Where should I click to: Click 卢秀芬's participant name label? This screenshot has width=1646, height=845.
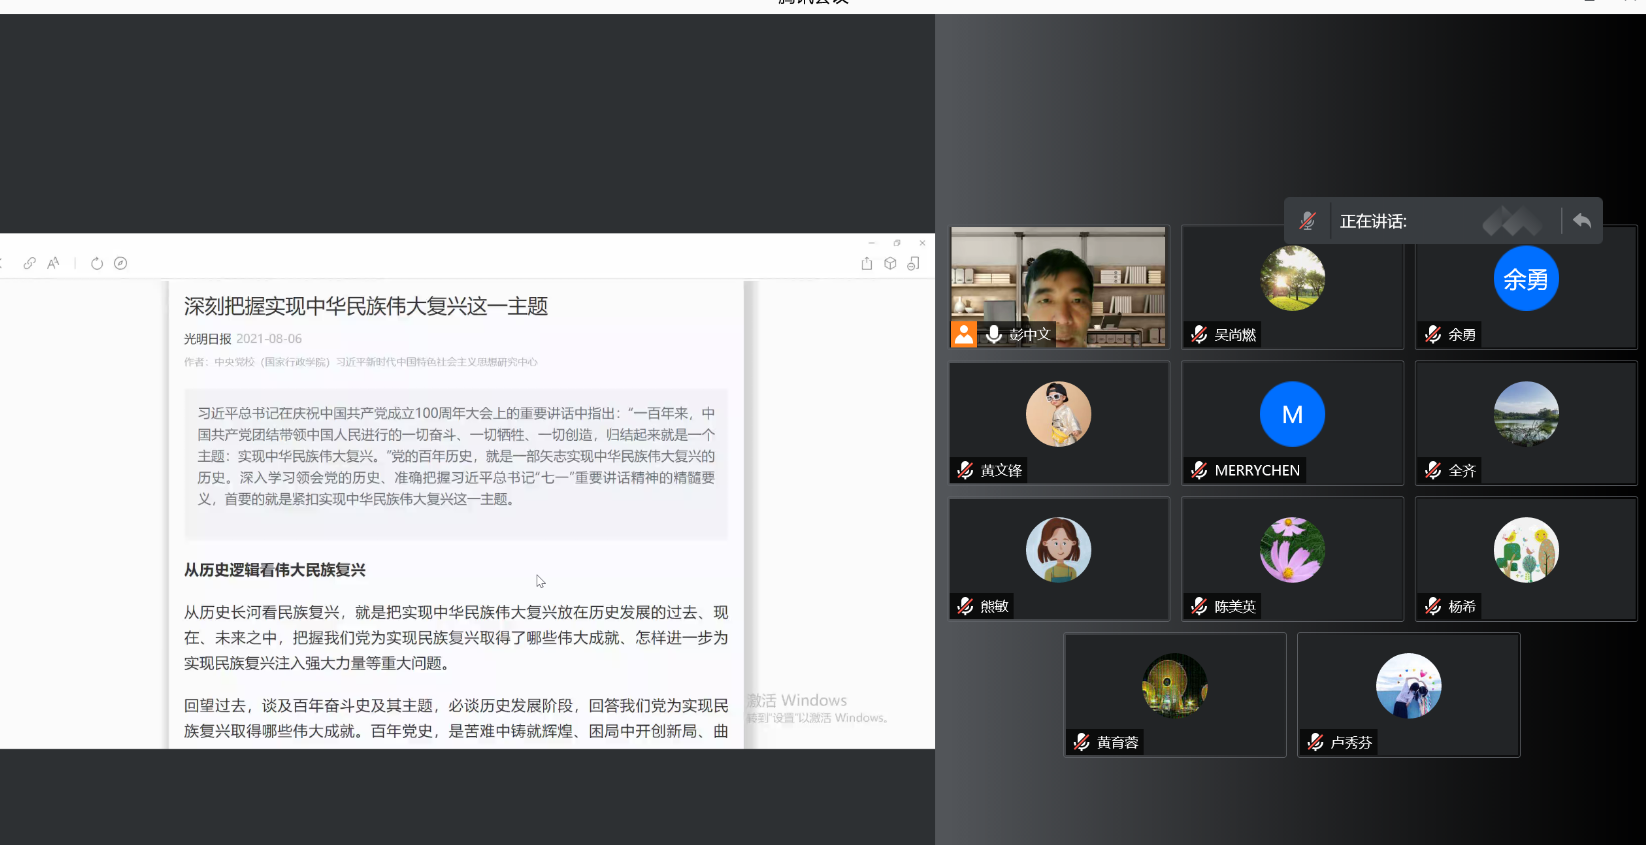1351,742
